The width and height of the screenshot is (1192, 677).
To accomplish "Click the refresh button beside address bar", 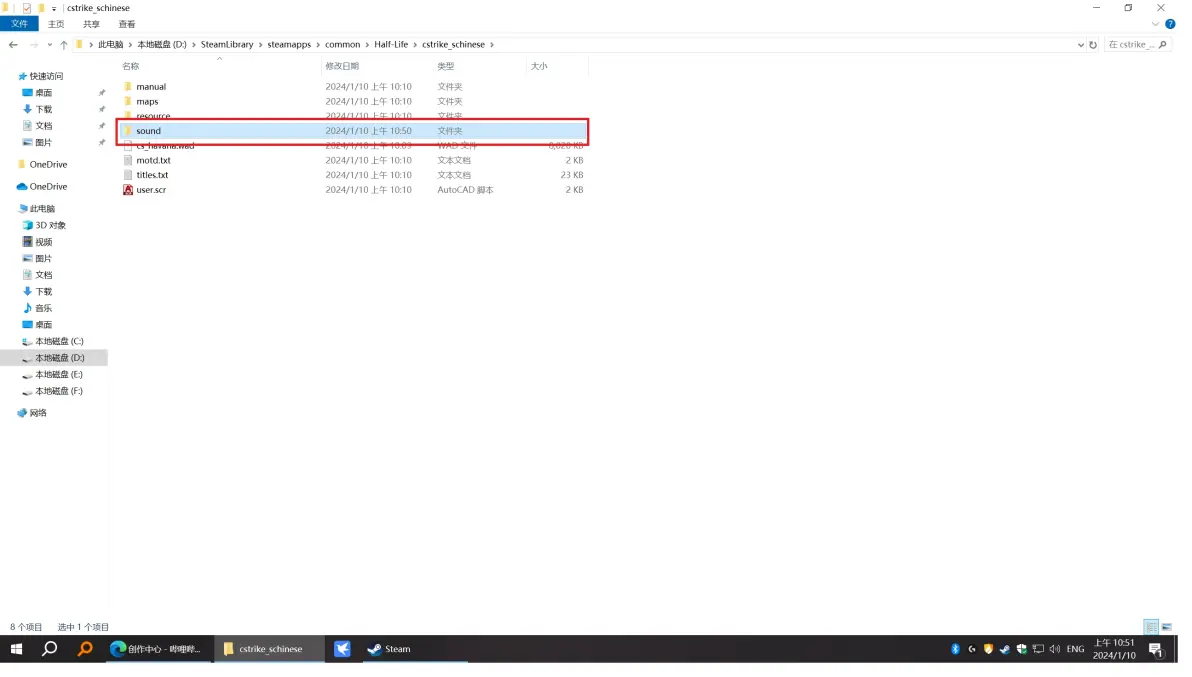I will tap(1092, 45).
